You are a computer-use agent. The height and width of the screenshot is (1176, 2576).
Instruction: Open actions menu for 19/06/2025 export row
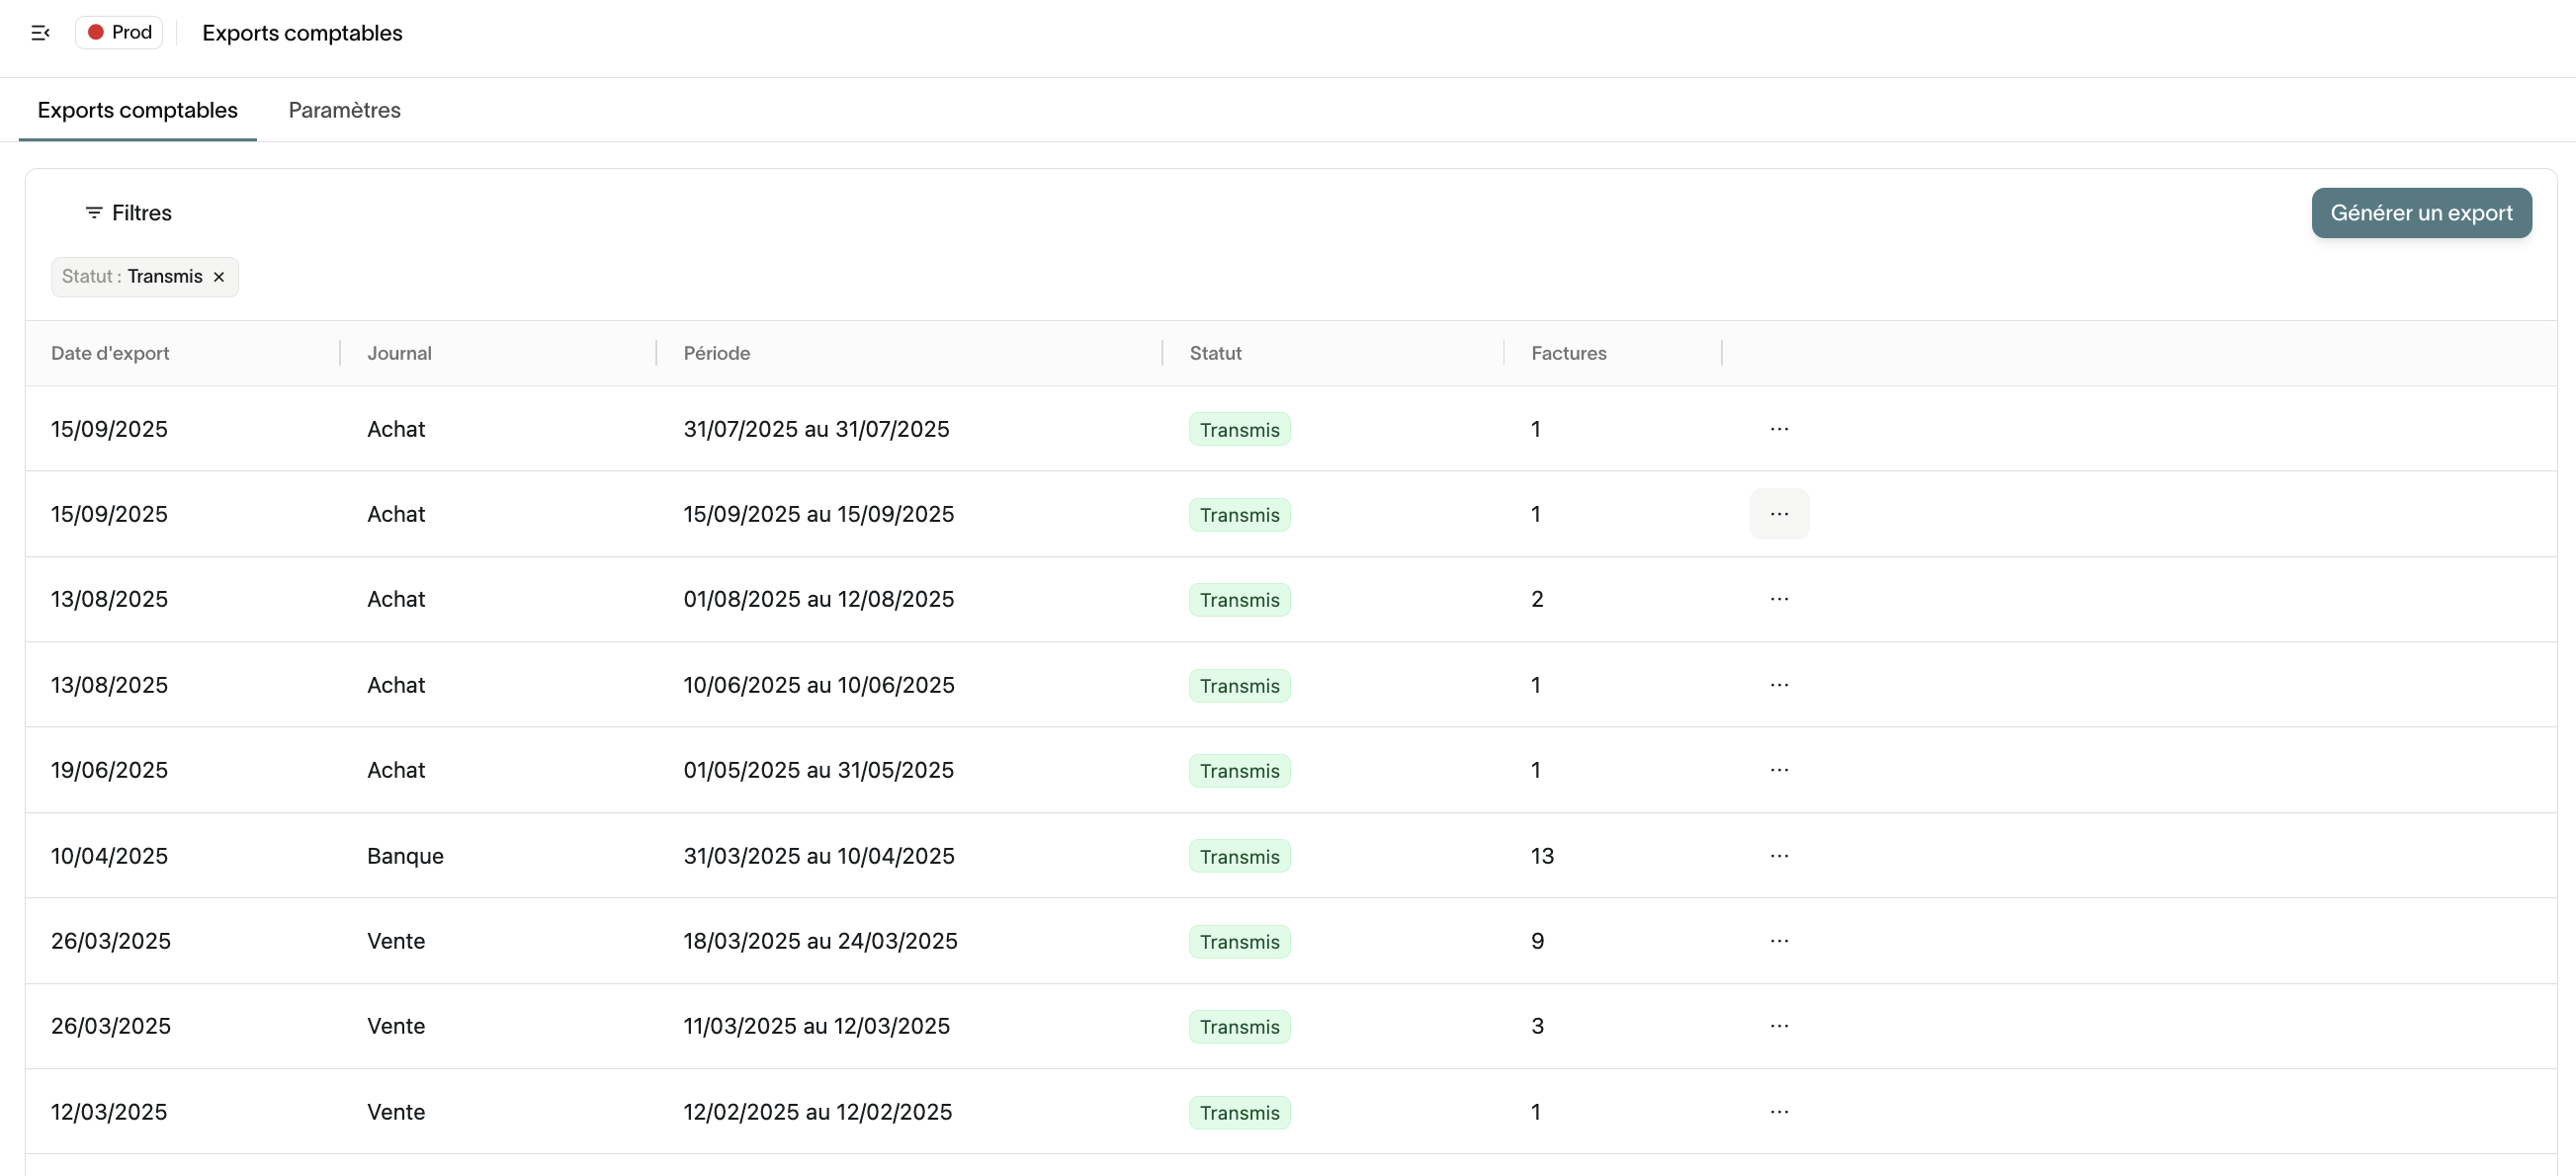[x=1778, y=770]
